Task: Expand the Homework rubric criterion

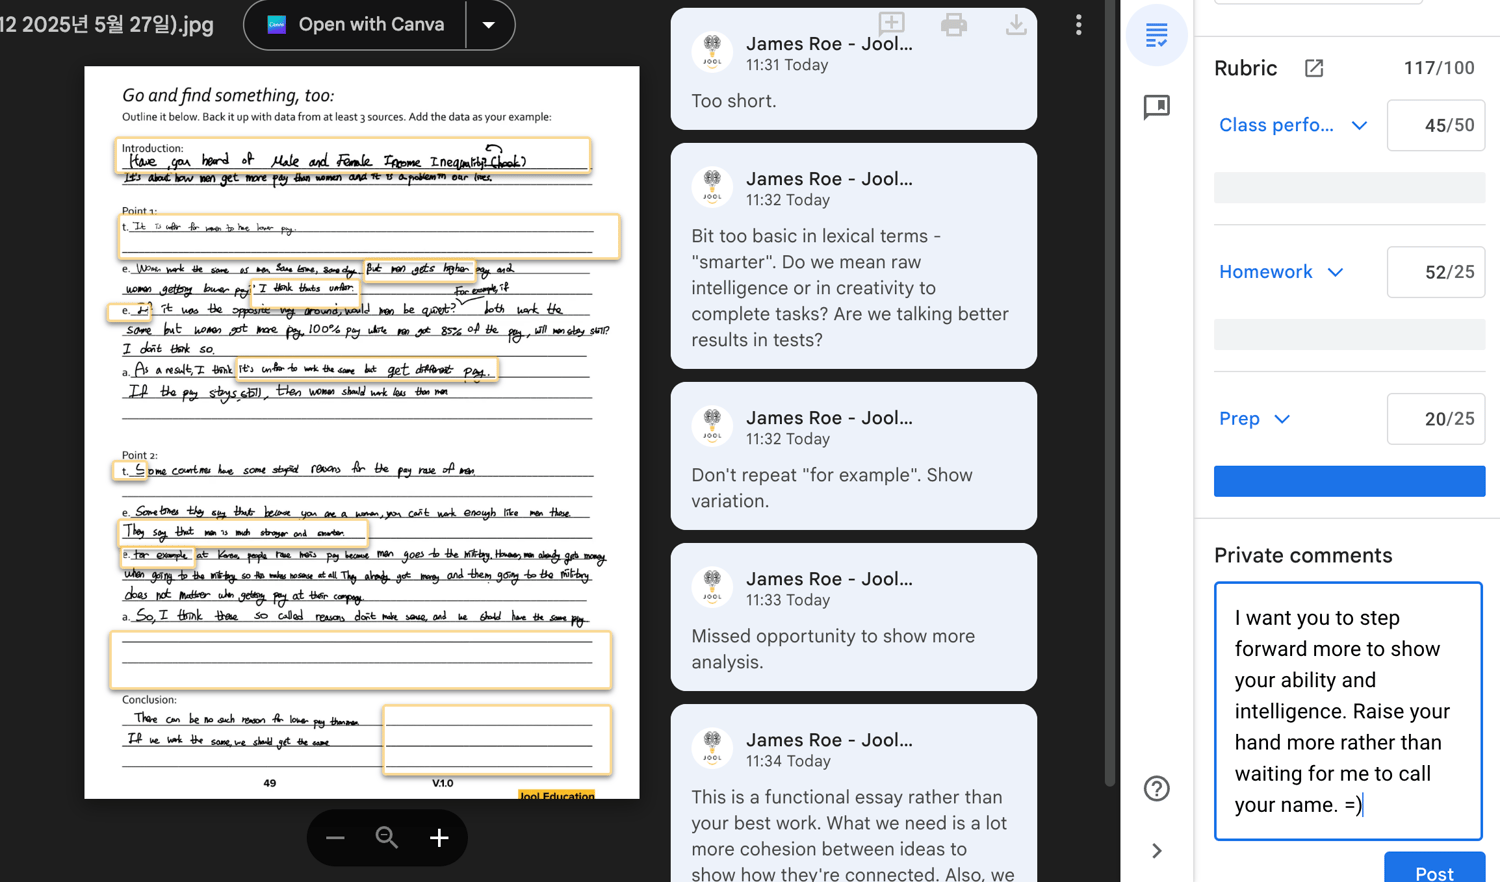Action: pos(1281,272)
